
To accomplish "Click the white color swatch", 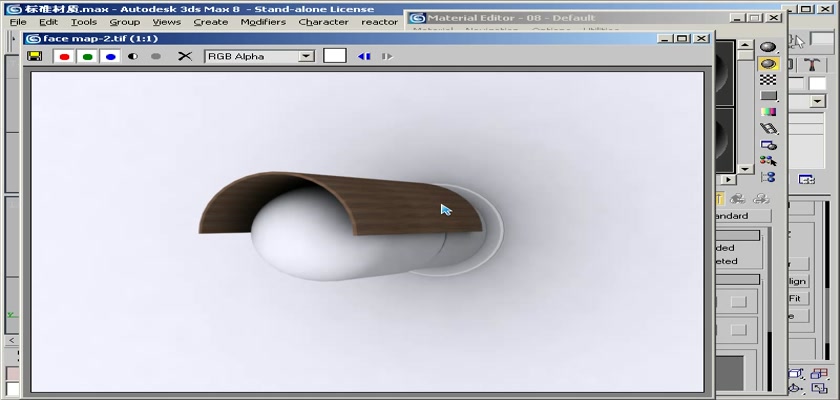I will tap(335, 56).
